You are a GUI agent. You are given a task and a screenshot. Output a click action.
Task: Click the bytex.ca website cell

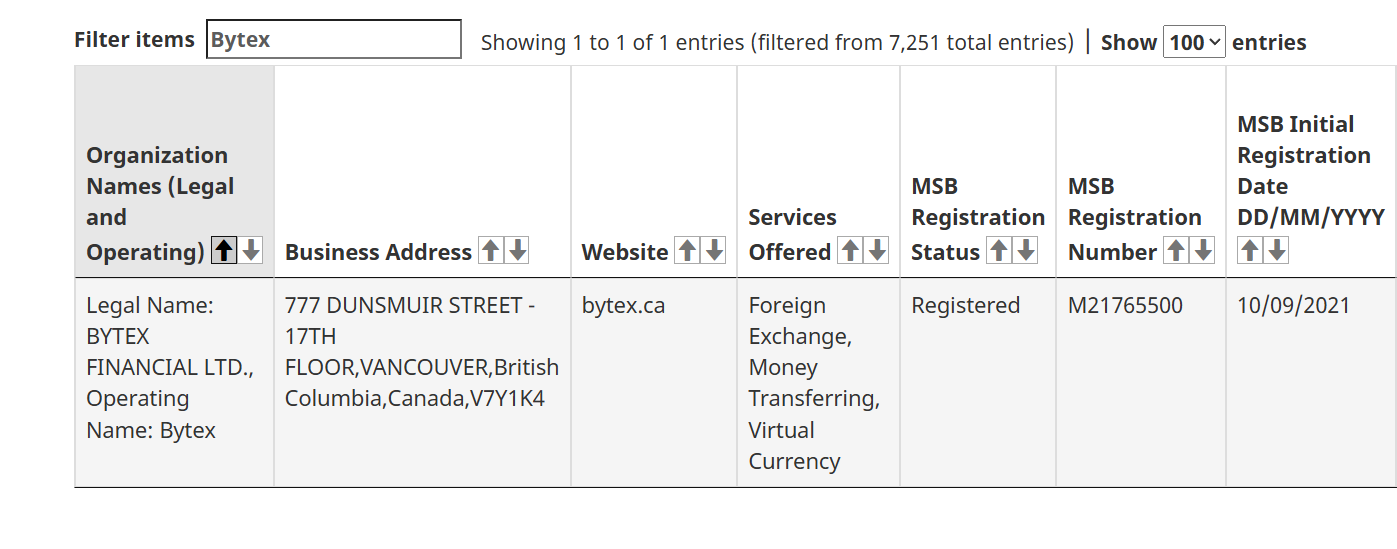point(623,306)
